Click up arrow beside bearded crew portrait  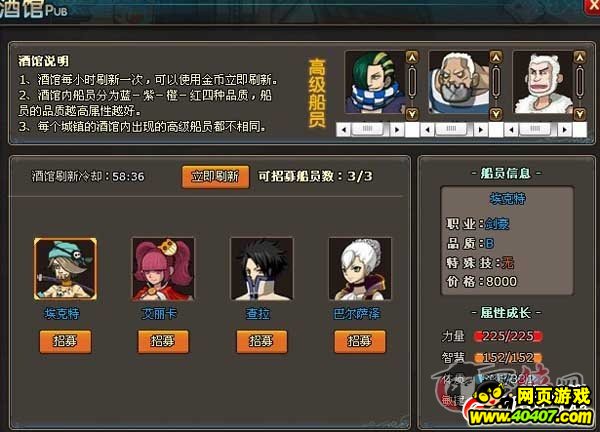pos(496,57)
